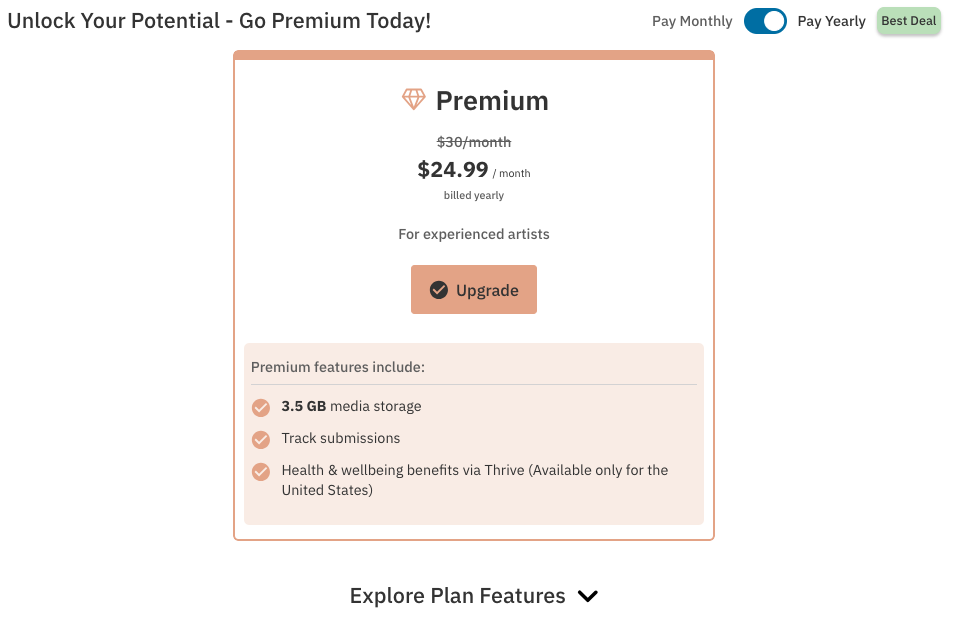
Task: Toggle the Pay Monthly / Pay Yearly switch
Action: (765, 21)
